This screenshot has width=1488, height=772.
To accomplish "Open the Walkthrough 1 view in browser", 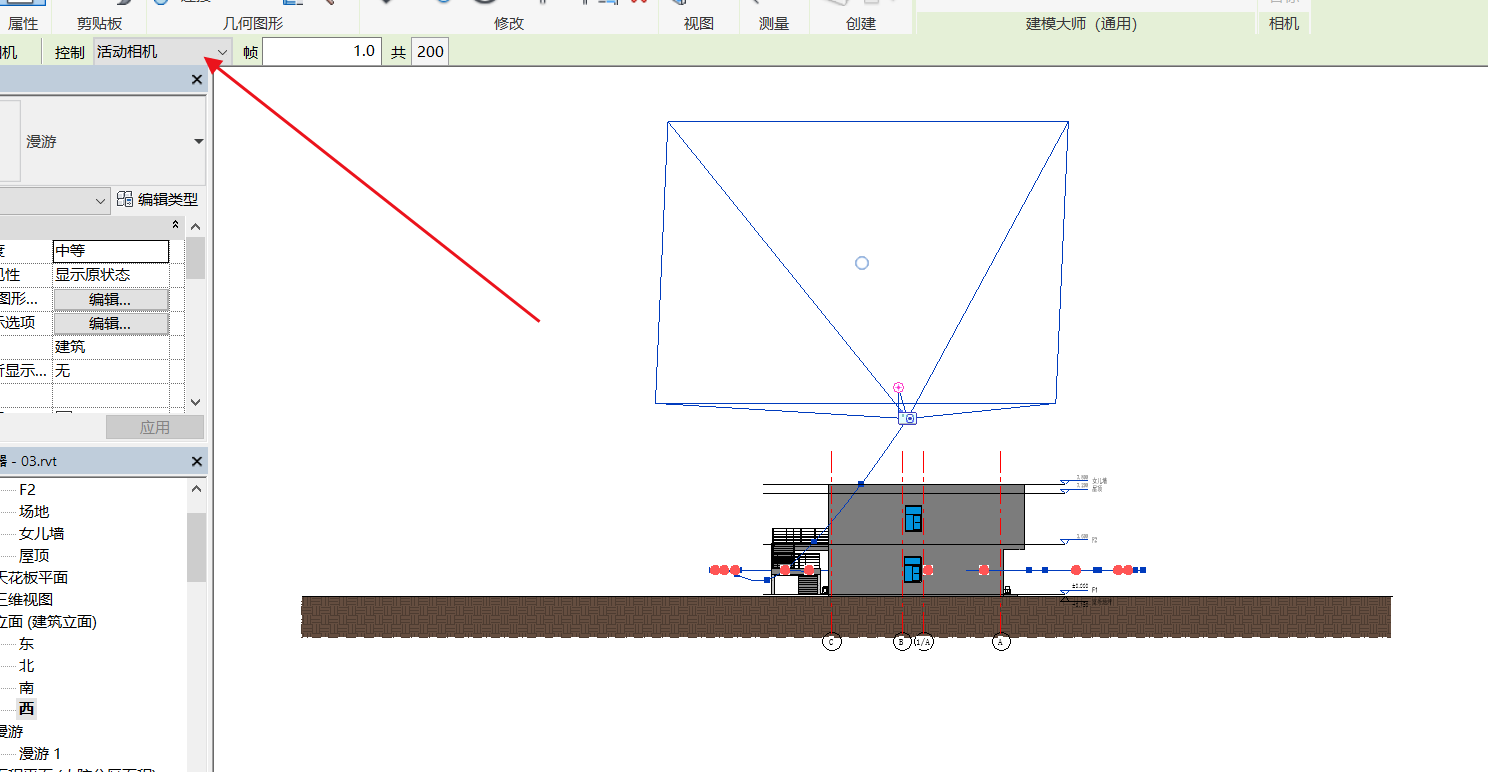I will [40, 754].
